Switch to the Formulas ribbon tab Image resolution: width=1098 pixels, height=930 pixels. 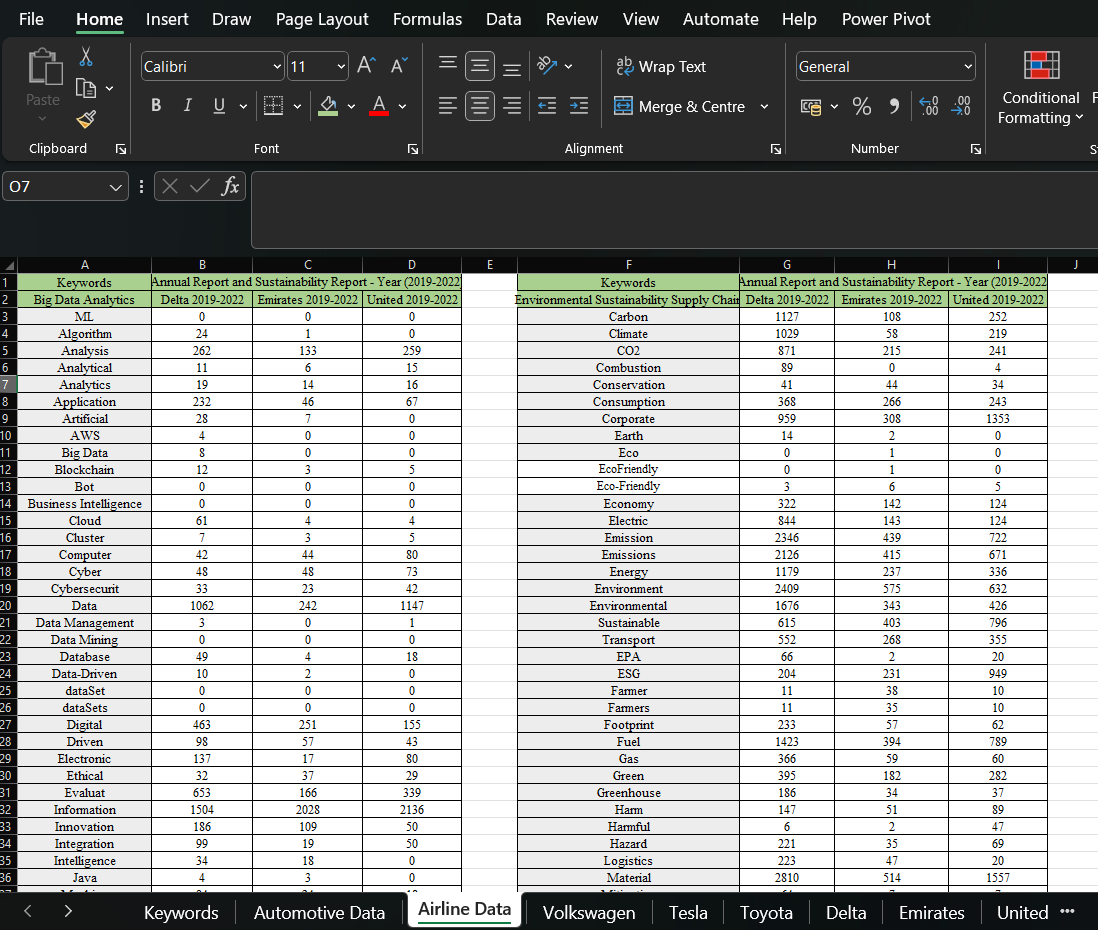click(427, 19)
